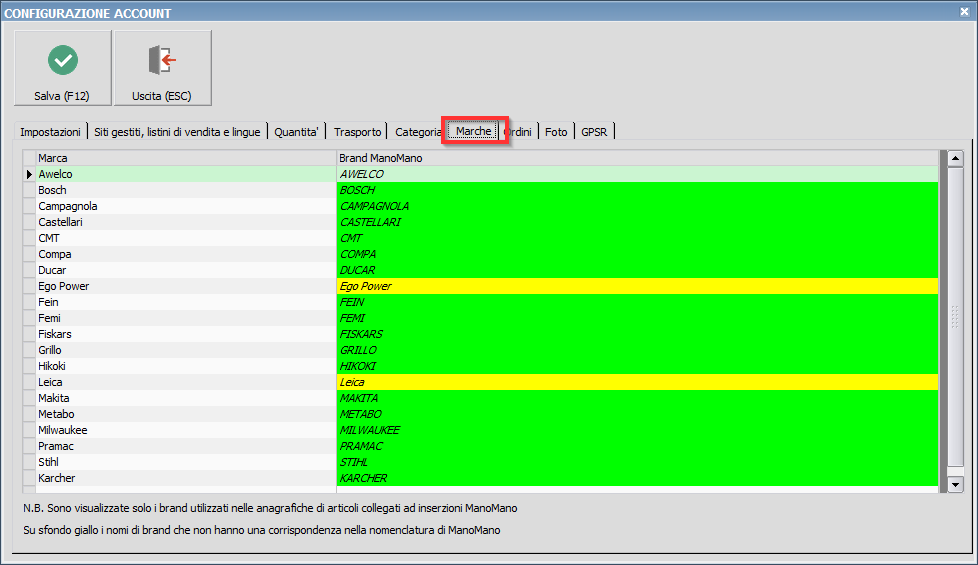
Task: Click the Uscita (ESC) exit door button
Action: click(x=163, y=68)
